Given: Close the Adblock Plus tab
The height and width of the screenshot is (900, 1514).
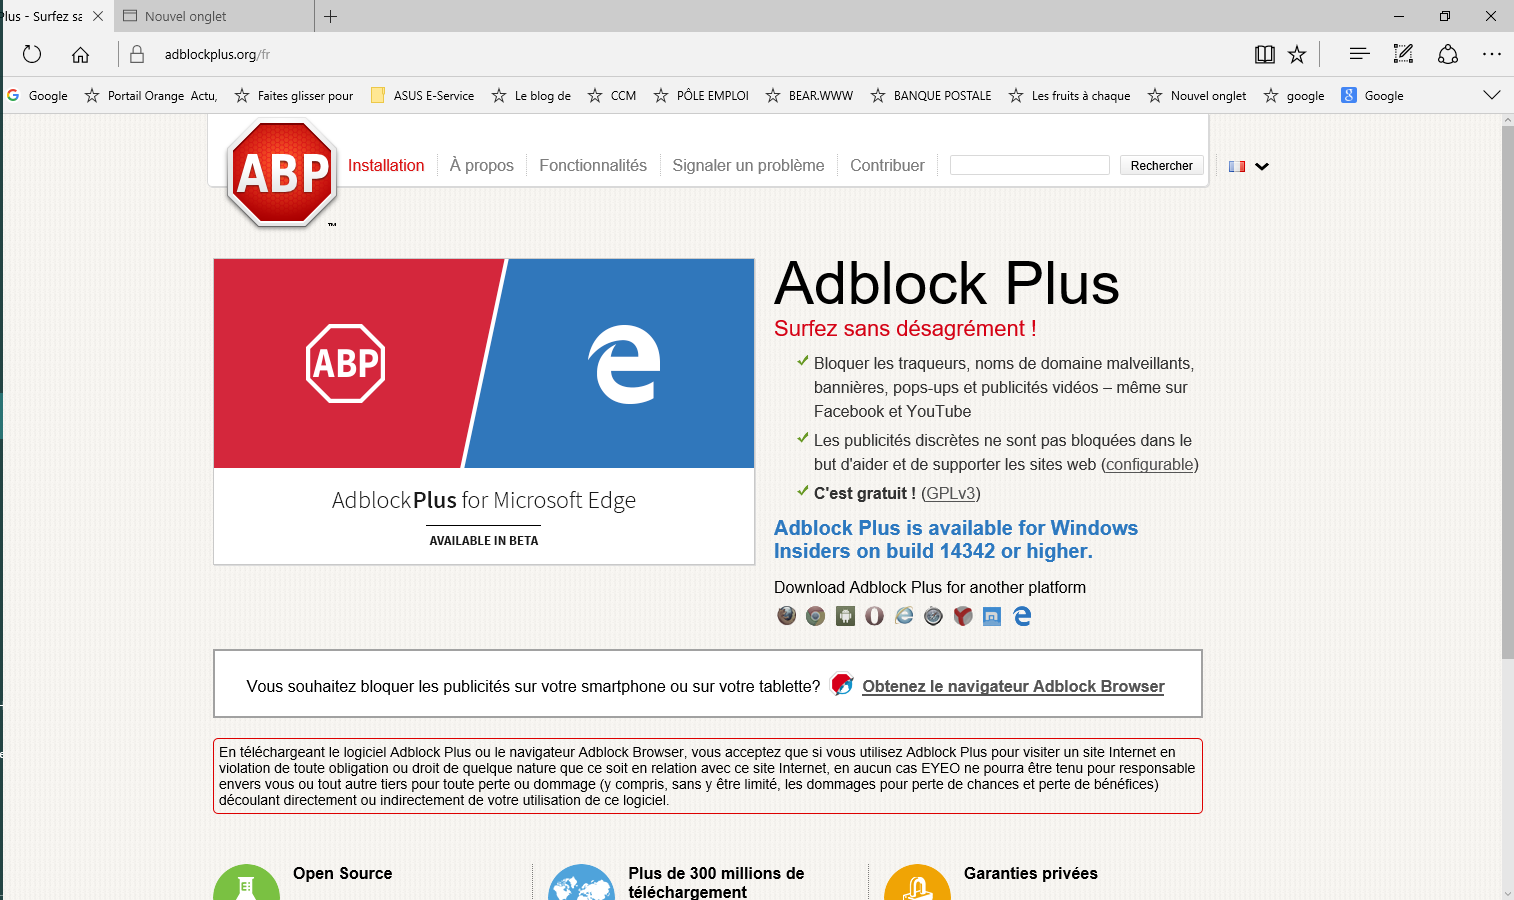Looking at the screenshot, I should (x=98, y=16).
